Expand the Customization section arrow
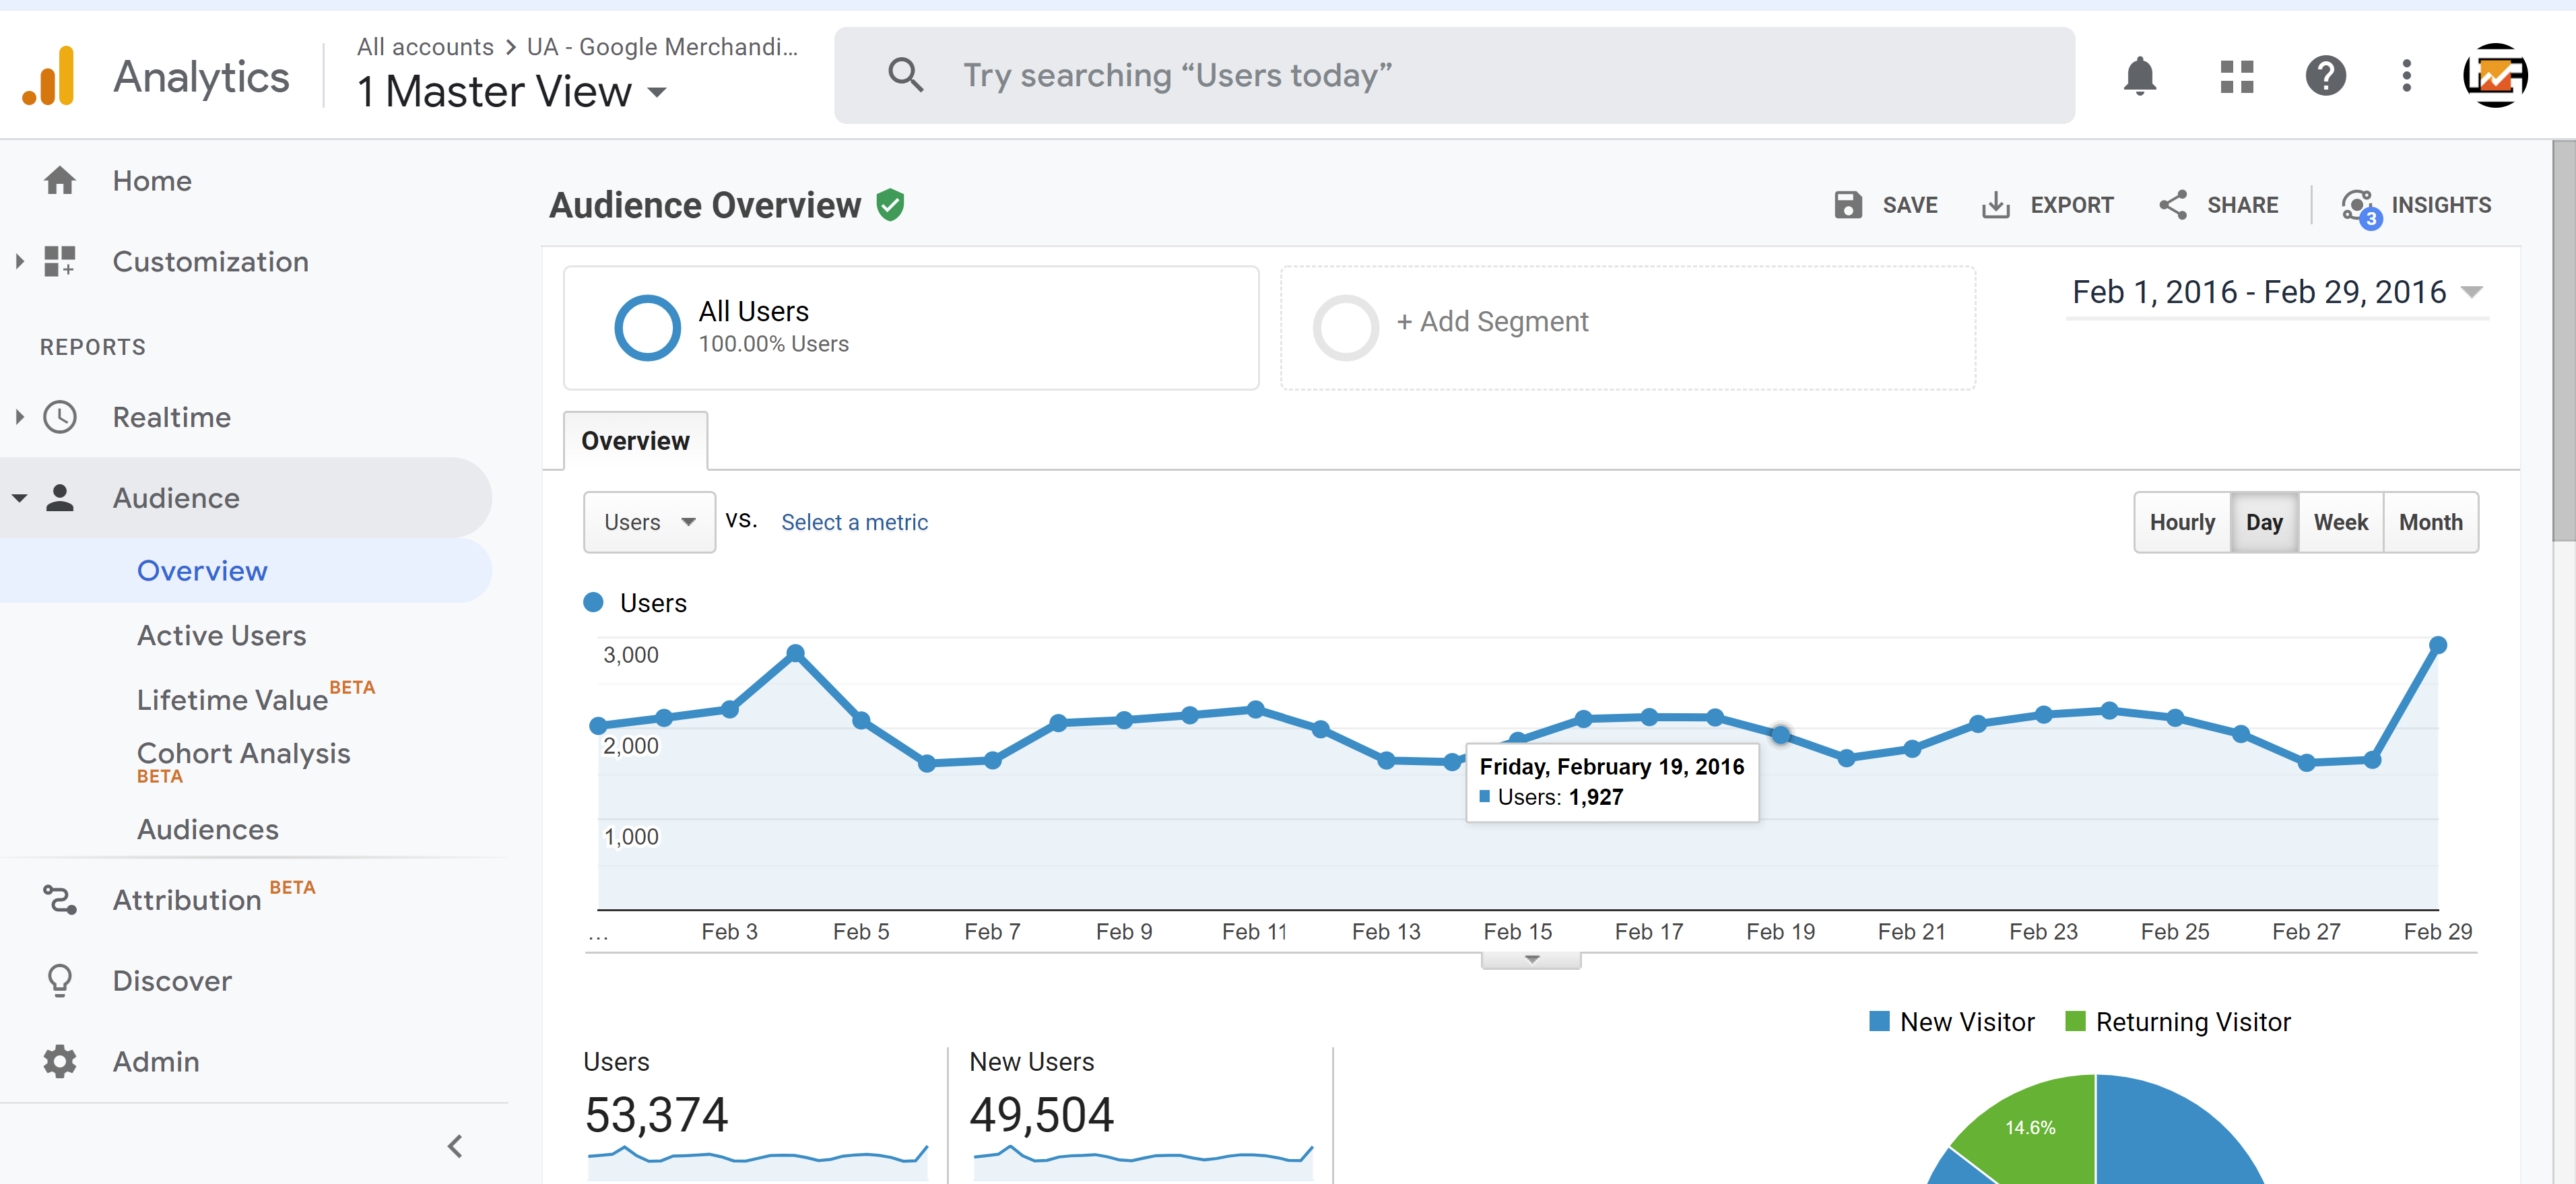The width and height of the screenshot is (2576, 1184). 19,261
